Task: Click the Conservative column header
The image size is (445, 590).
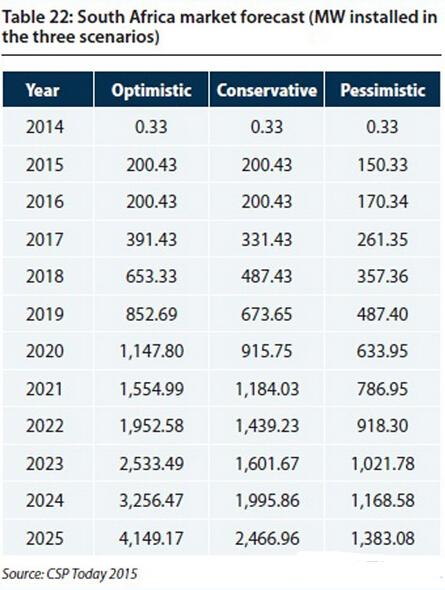Action: (x=267, y=89)
